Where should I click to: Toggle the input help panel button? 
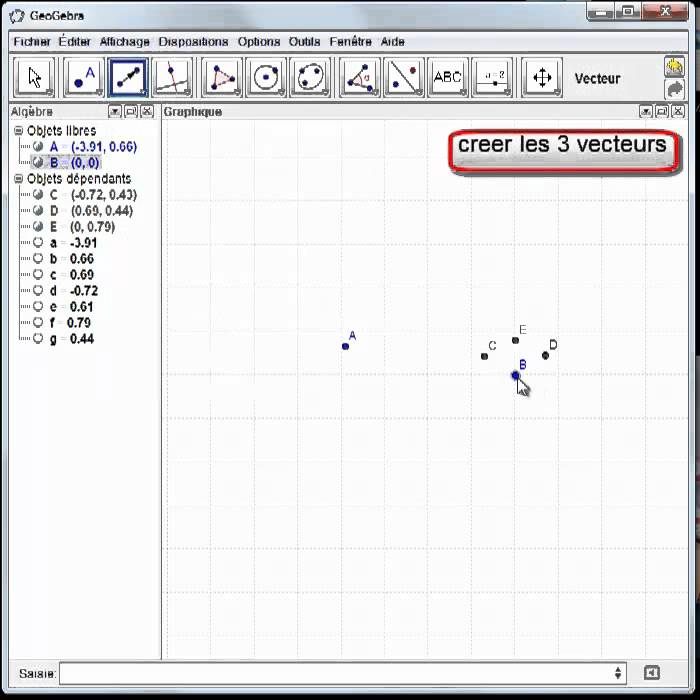point(652,673)
